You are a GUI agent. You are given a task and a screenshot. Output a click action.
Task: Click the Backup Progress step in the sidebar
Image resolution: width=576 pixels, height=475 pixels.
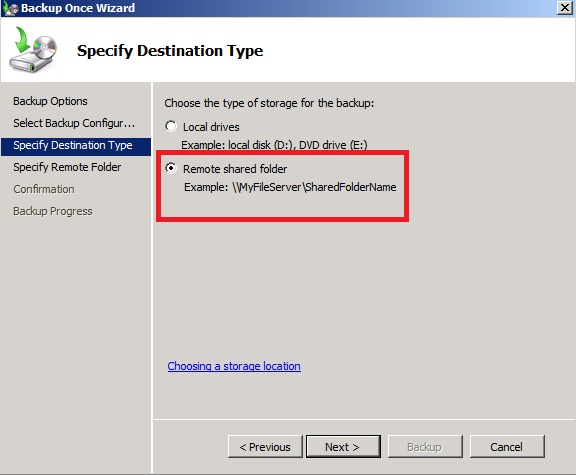point(53,211)
